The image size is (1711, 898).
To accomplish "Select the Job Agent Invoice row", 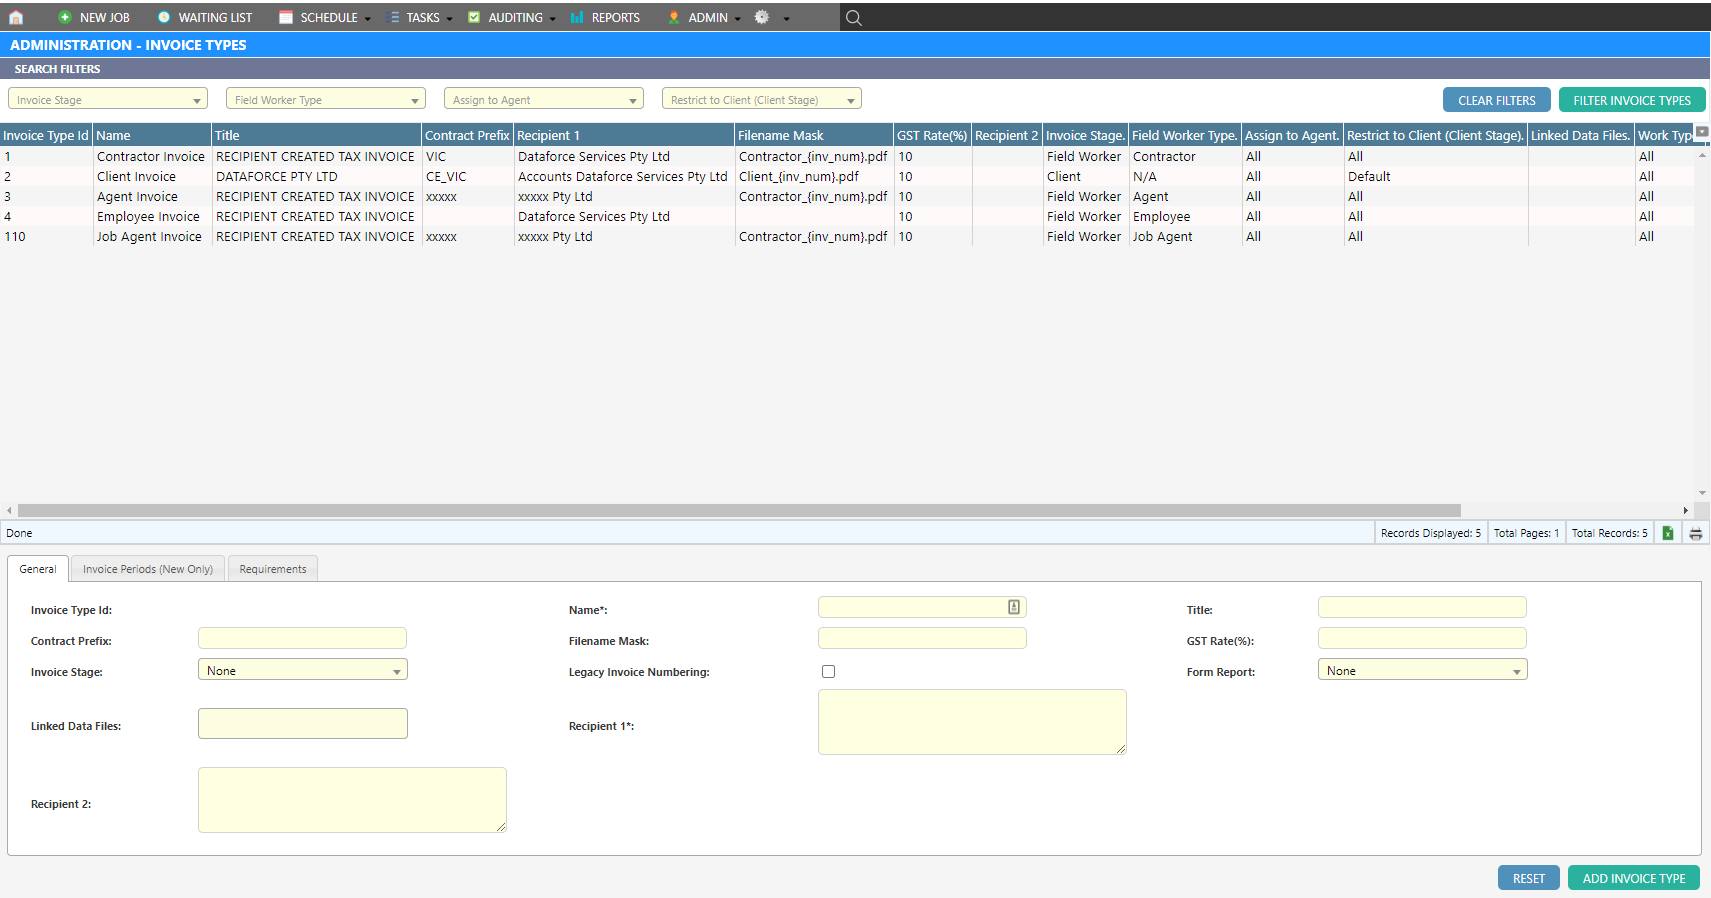I will pyautogui.click(x=847, y=236).
